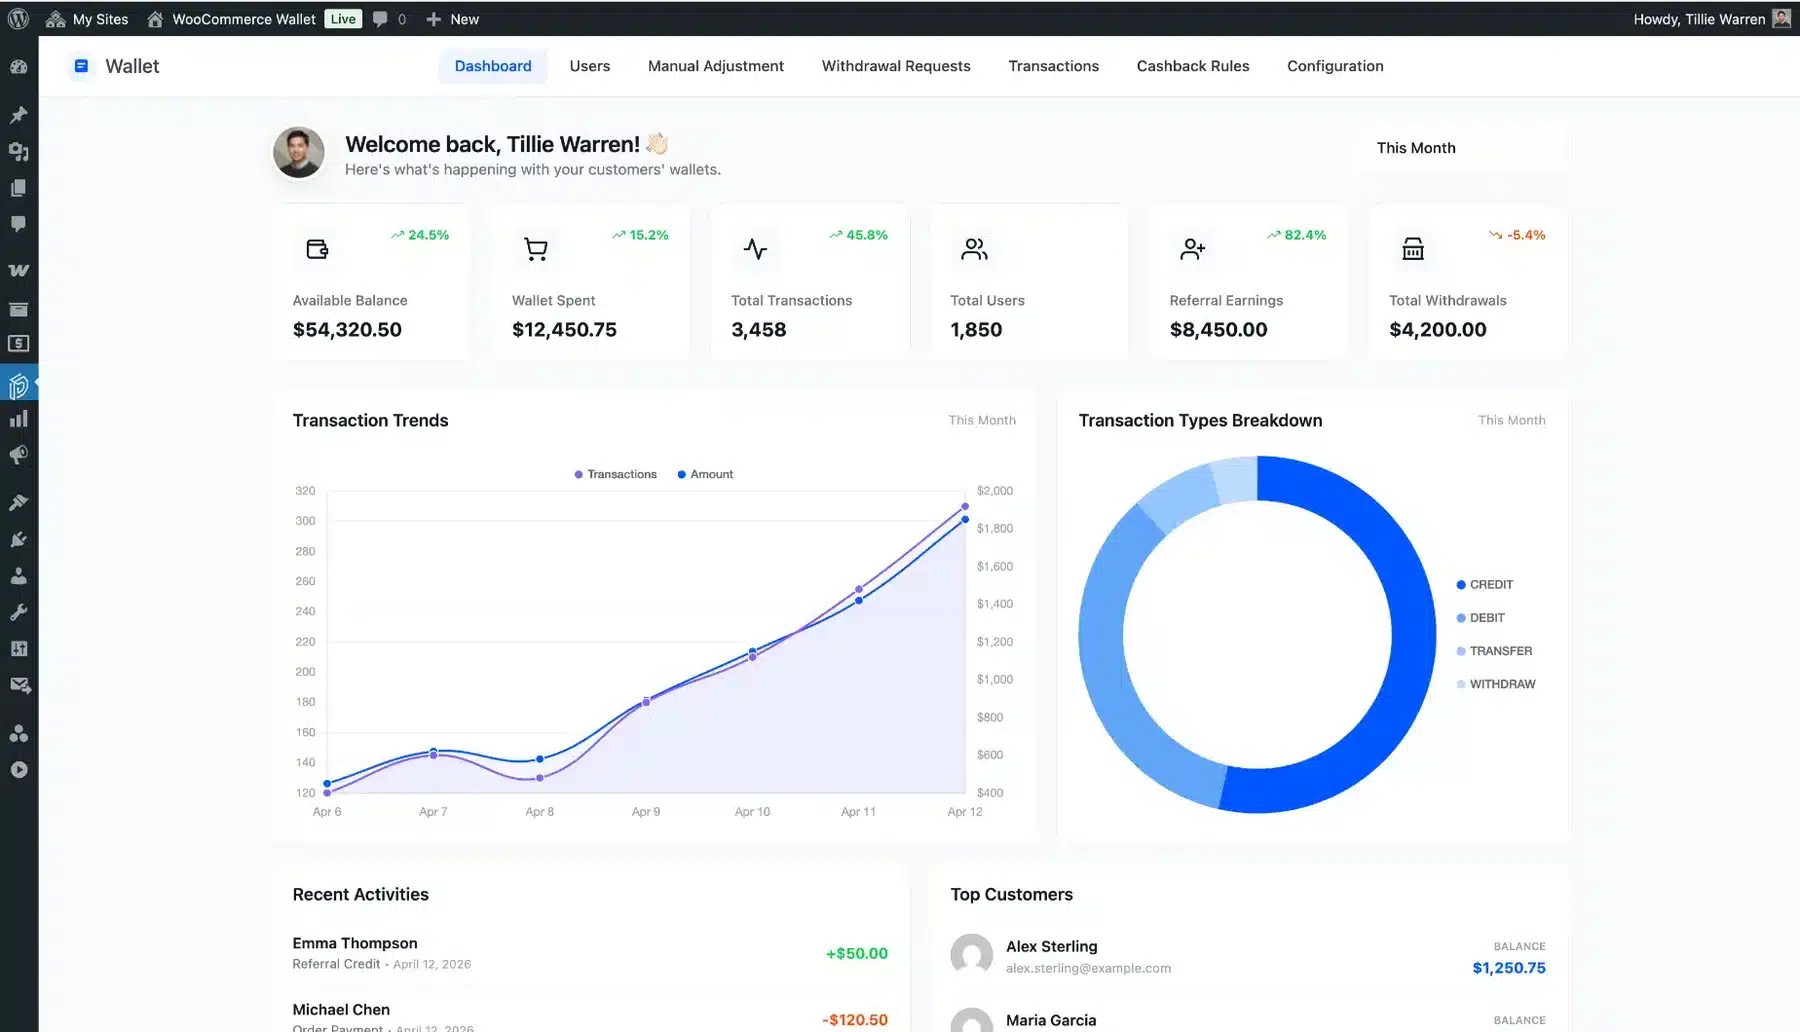Open the Cashback Rules tab
Viewport: 1800px width, 1032px height.
(1193, 66)
